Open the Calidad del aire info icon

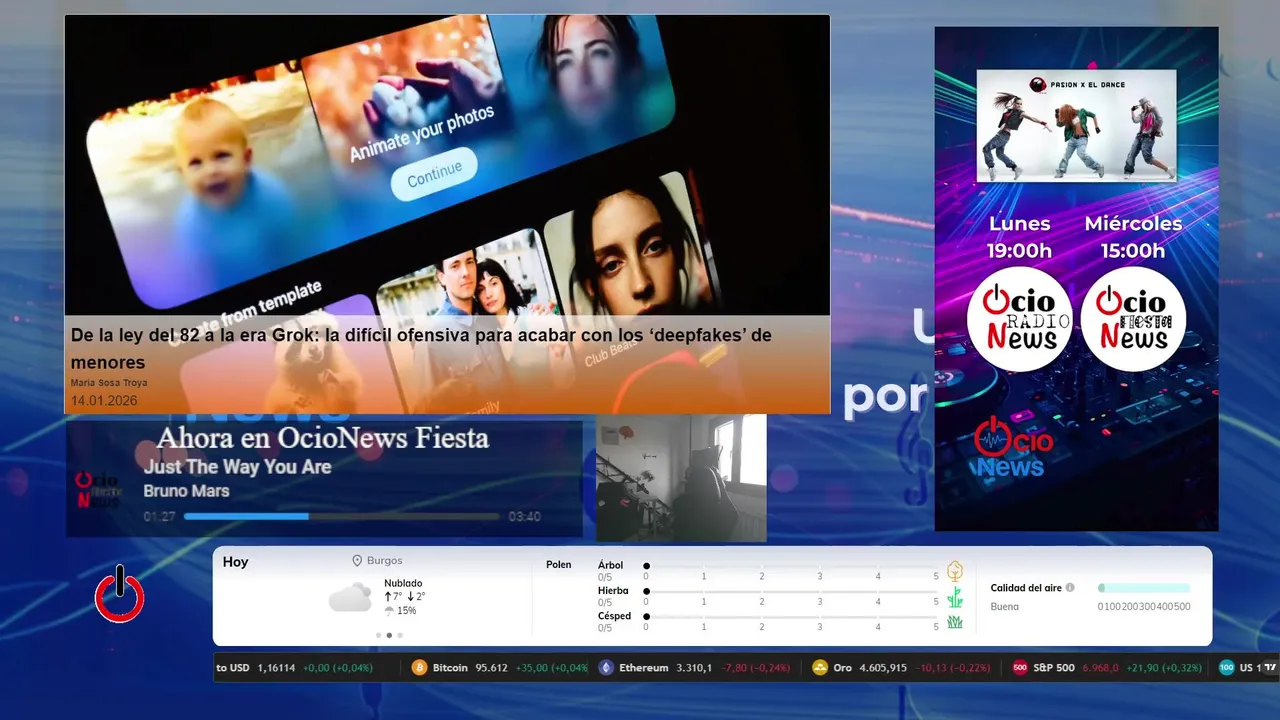1070,588
